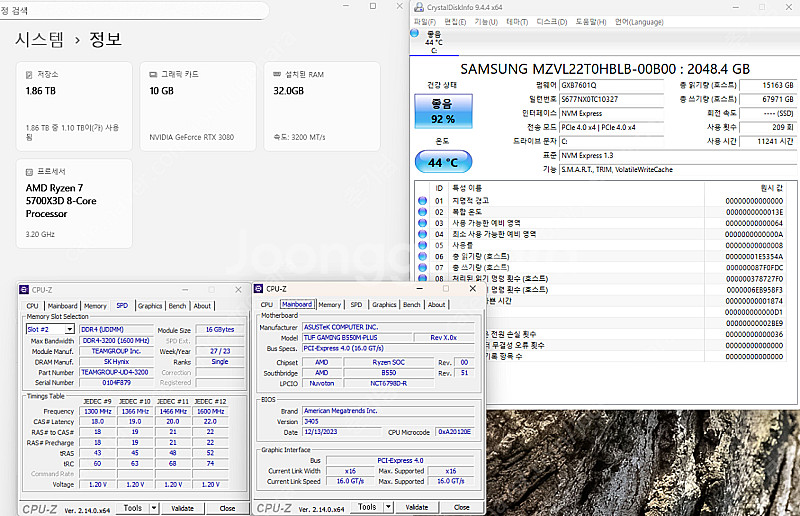
Task: Switch to the Mainboard tab in the SPD CPU-Z window
Action: [62, 306]
